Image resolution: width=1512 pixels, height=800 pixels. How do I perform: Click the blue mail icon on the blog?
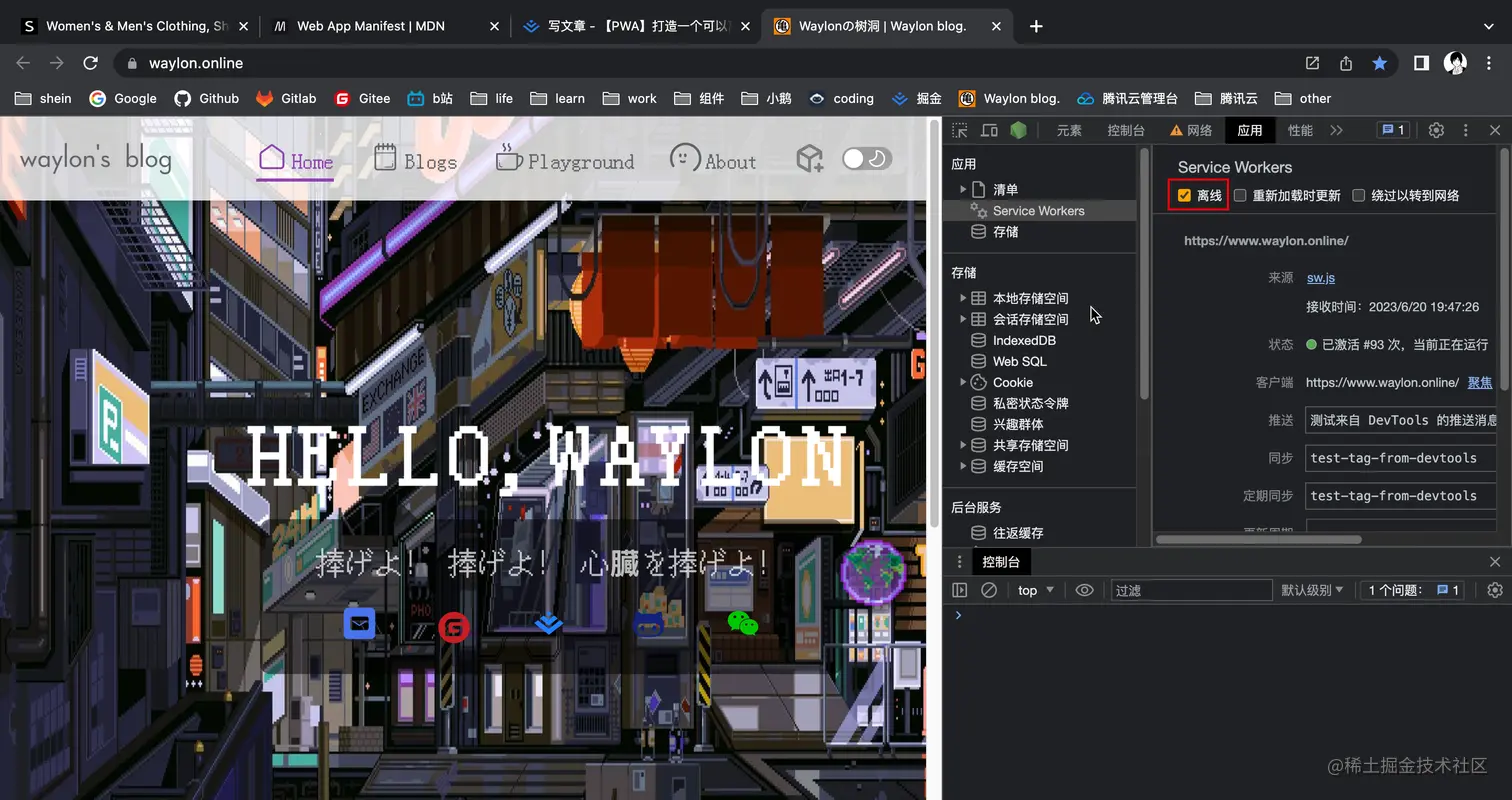pos(359,623)
